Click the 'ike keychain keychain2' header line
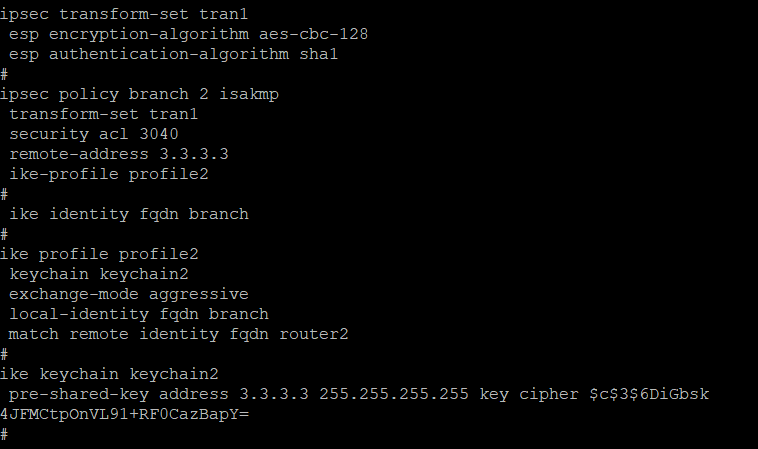 click(x=109, y=373)
